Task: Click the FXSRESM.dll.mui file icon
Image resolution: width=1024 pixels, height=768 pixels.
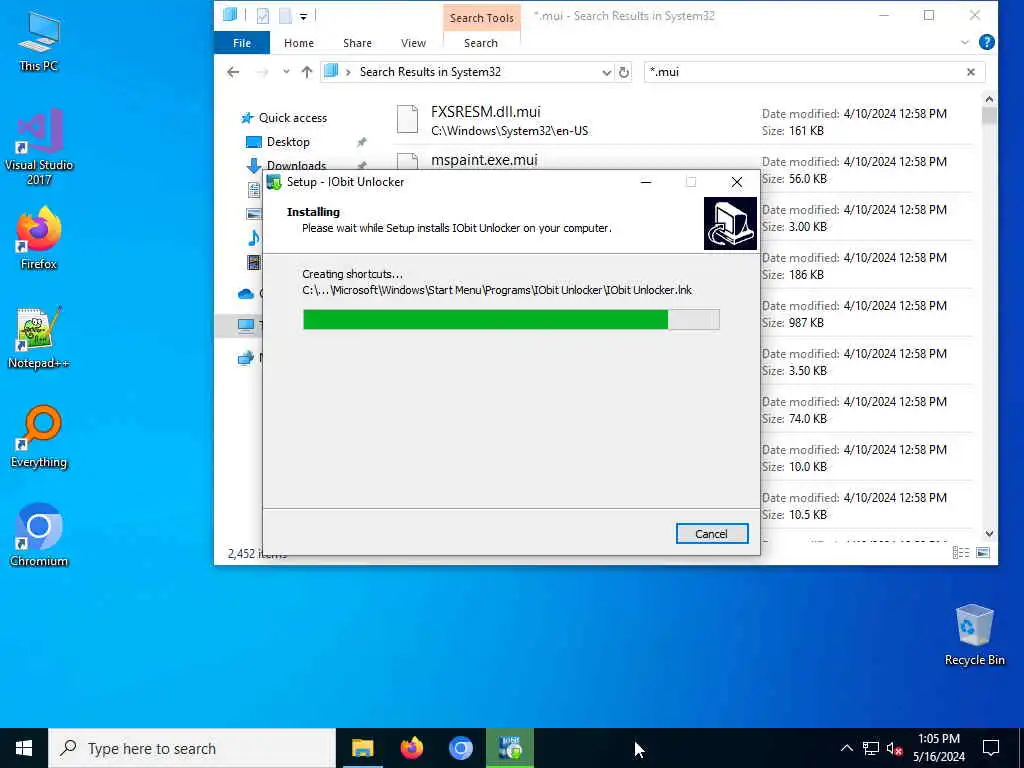Action: click(408, 119)
